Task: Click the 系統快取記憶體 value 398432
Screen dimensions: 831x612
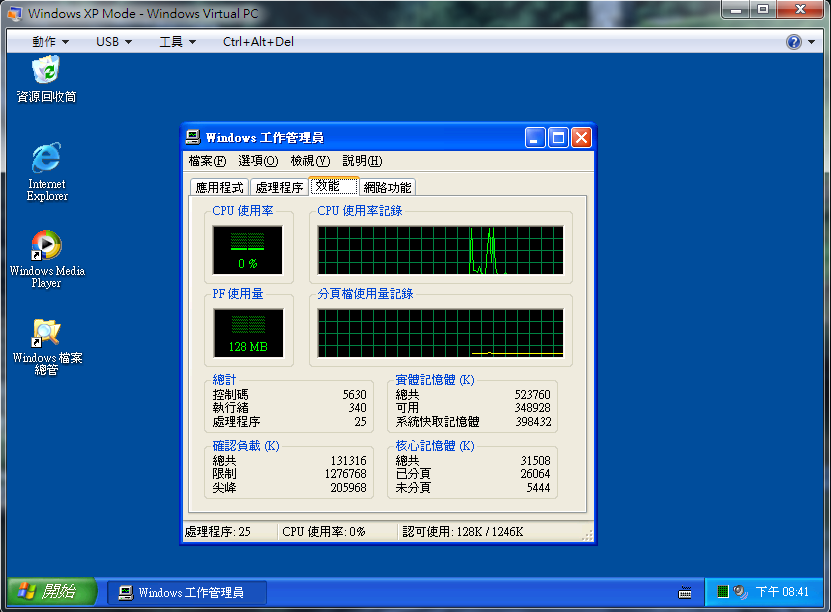Action: 534,421
